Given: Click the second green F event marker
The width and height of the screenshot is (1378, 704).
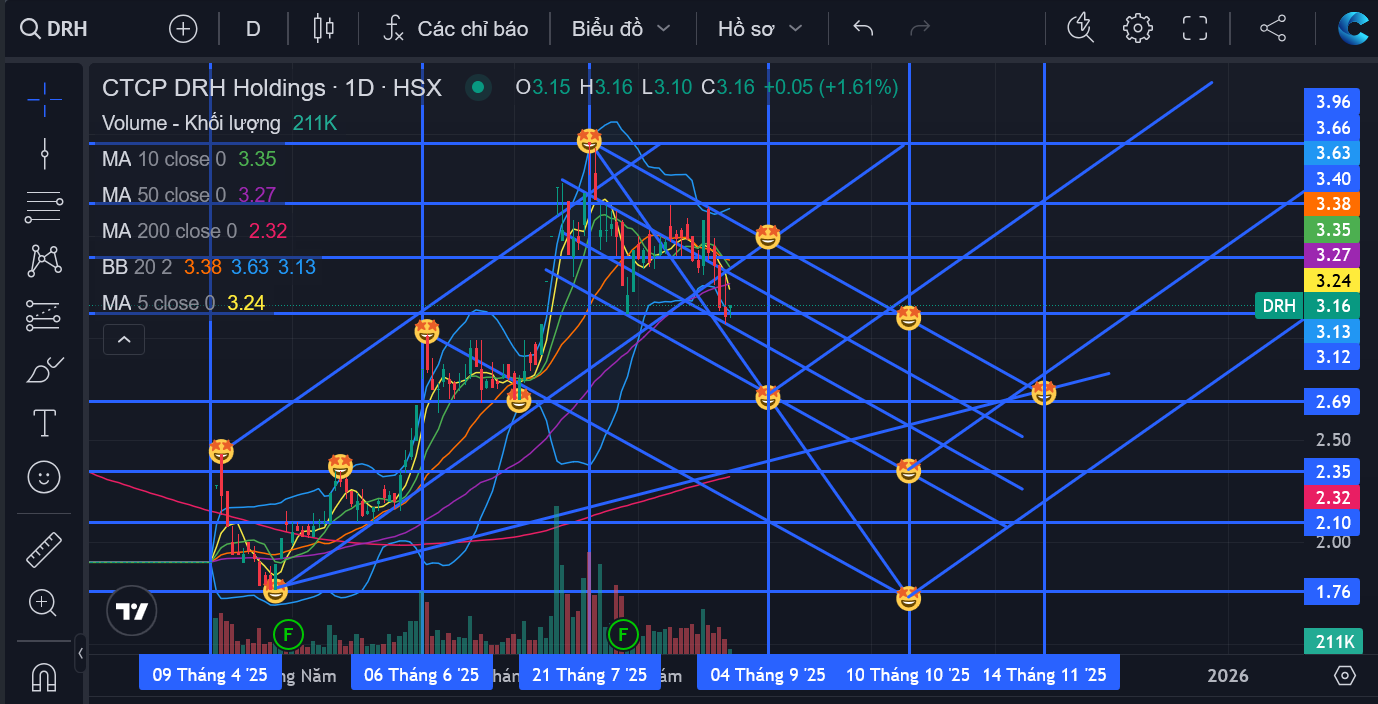Looking at the screenshot, I should [623, 633].
